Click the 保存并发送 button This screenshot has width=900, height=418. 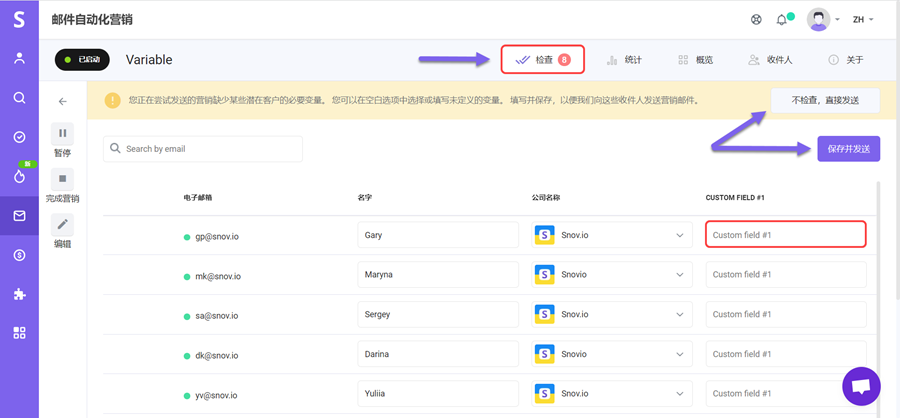click(x=848, y=149)
